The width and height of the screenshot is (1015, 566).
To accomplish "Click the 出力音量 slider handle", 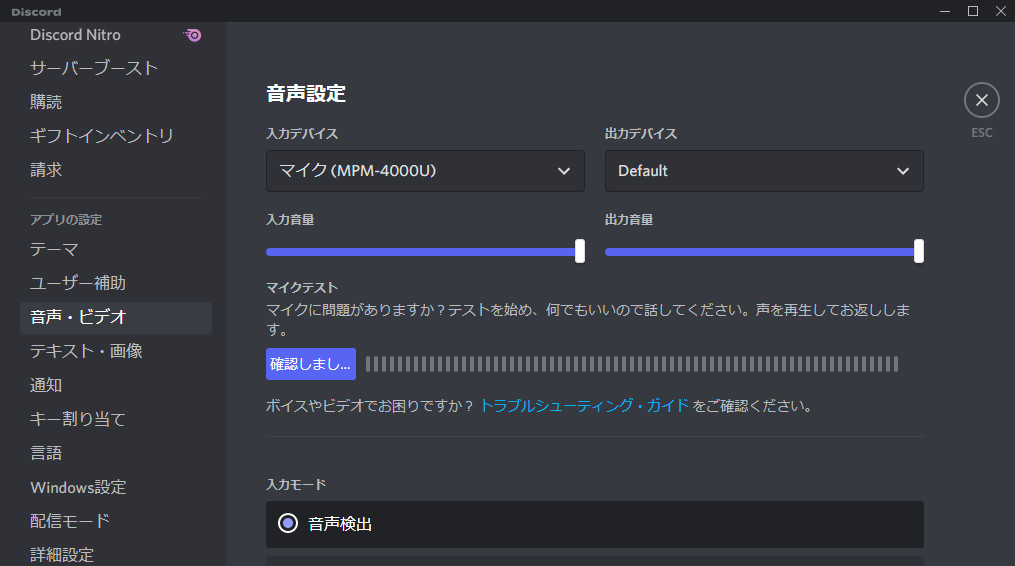I will pyautogui.click(x=919, y=251).
